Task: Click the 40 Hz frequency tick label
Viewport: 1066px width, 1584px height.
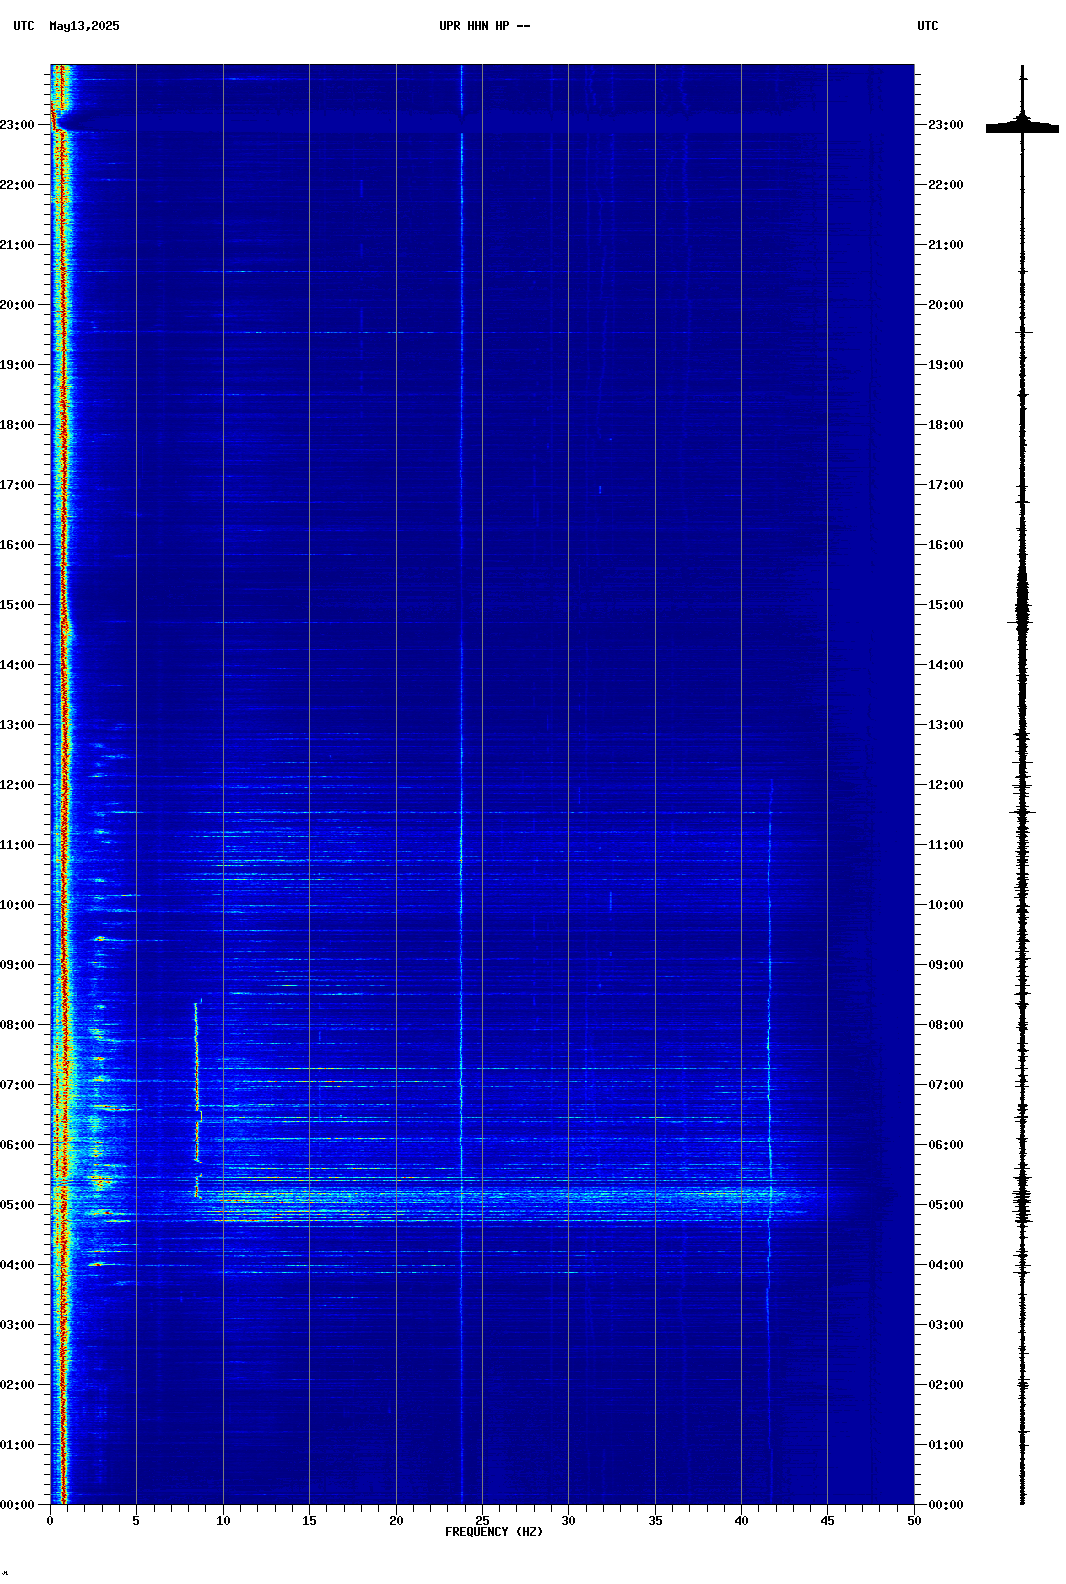Action: (741, 1521)
